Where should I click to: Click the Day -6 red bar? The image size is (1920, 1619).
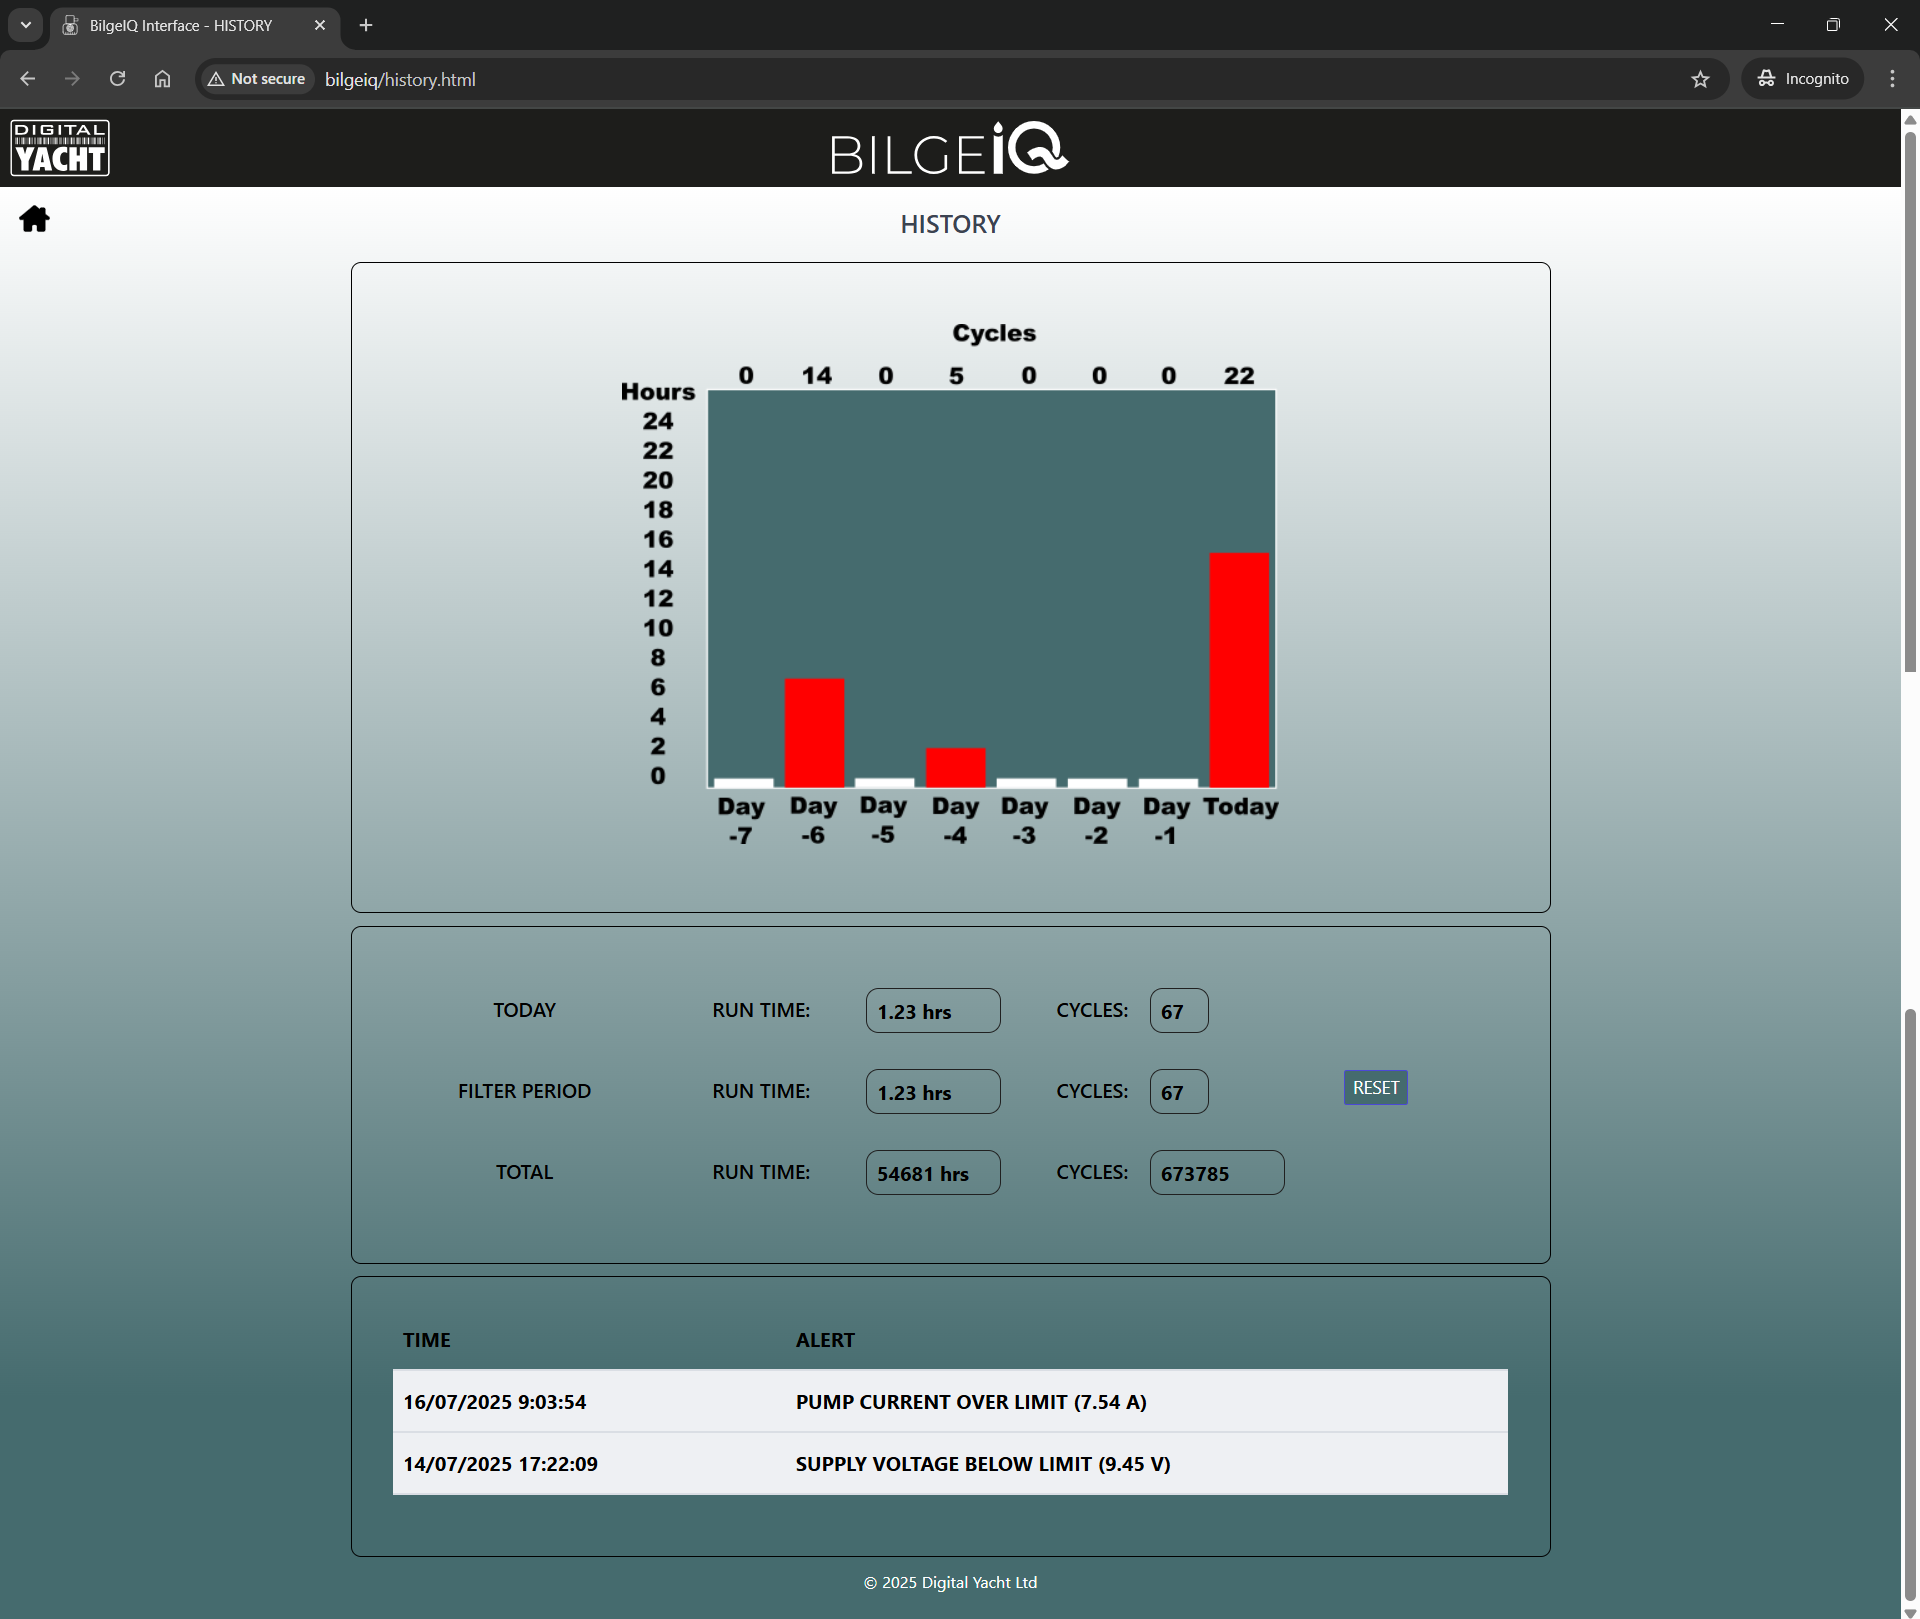click(x=814, y=732)
